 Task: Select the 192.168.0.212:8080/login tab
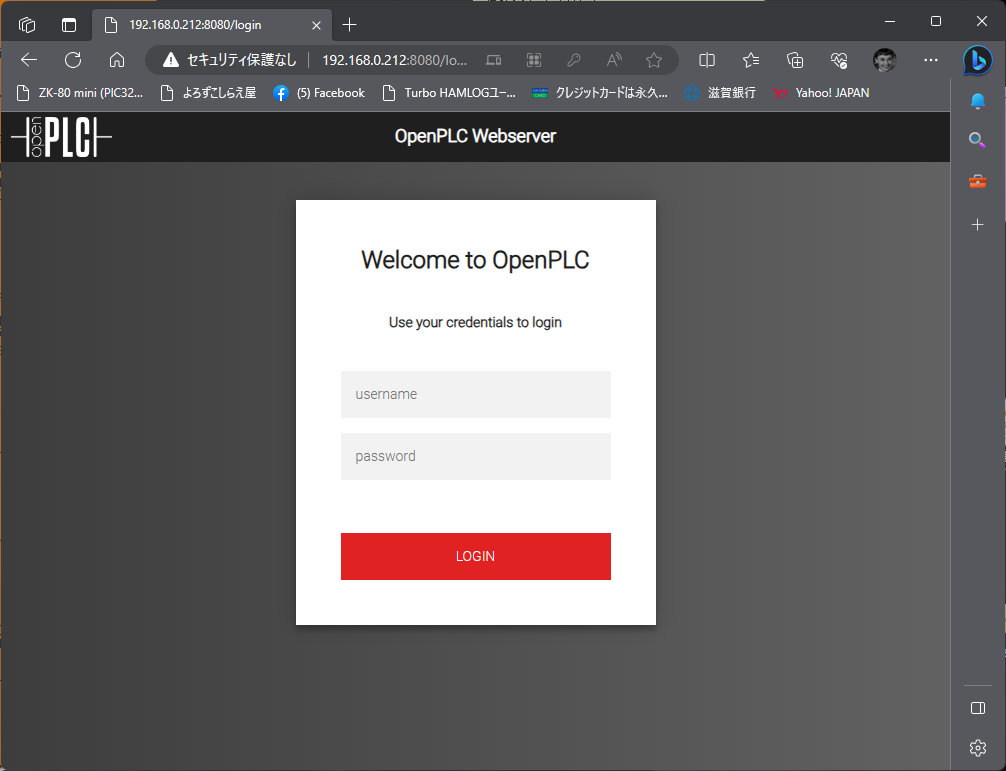click(212, 25)
